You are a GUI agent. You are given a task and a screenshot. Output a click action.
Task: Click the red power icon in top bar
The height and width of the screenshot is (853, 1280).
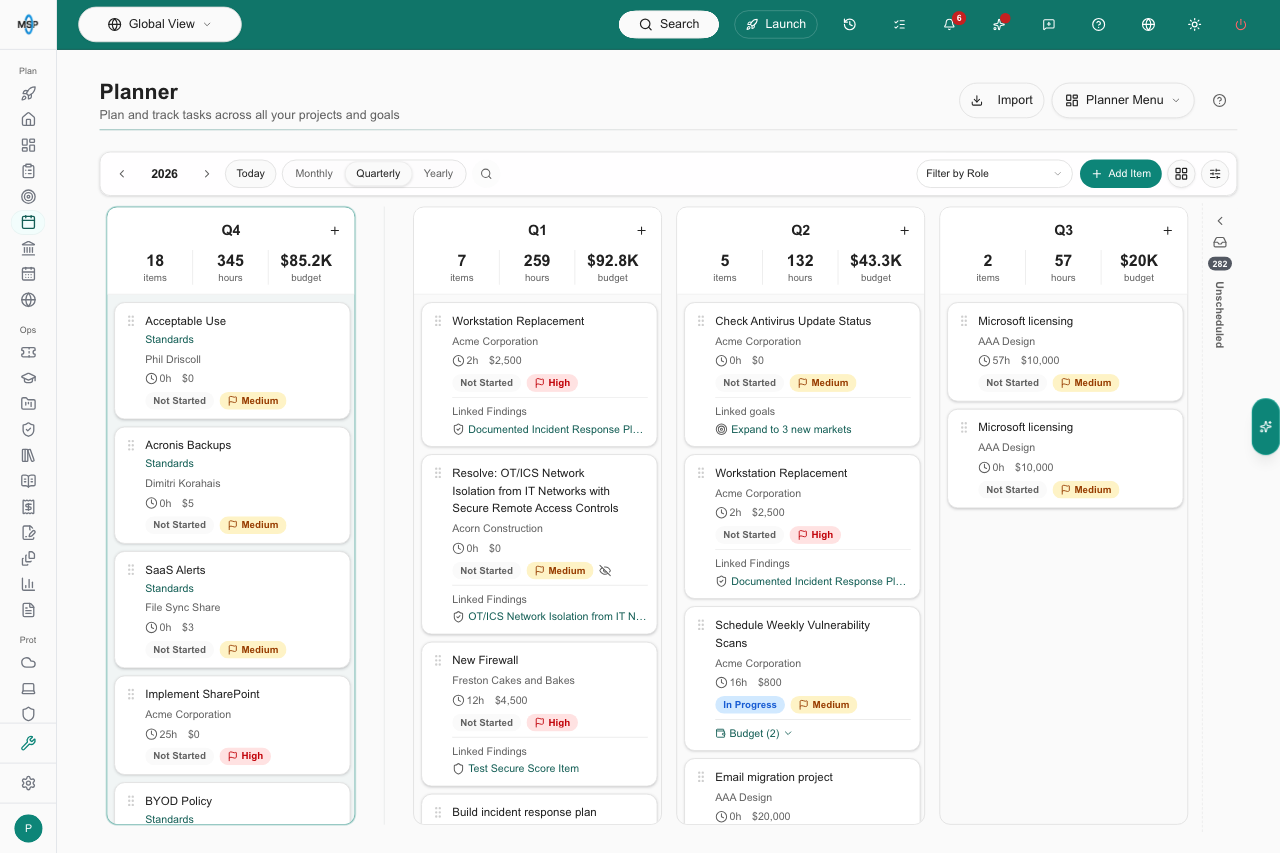click(x=1241, y=24)
